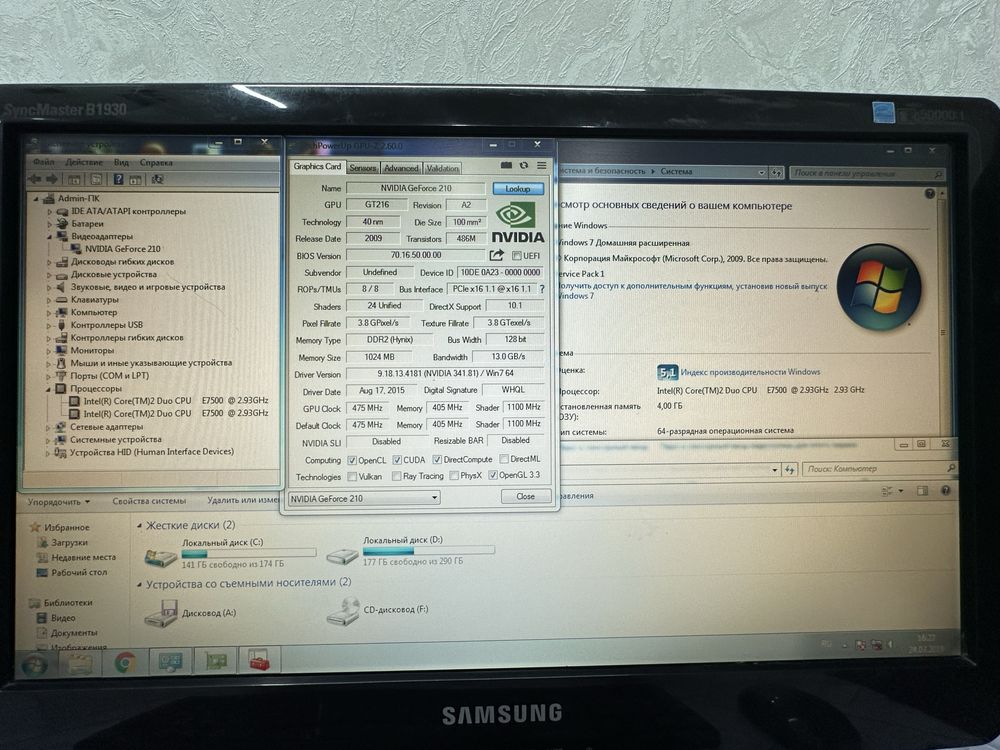
Task: Open the Действие menu
Action: pyautogui.click(x=84, y=163)
